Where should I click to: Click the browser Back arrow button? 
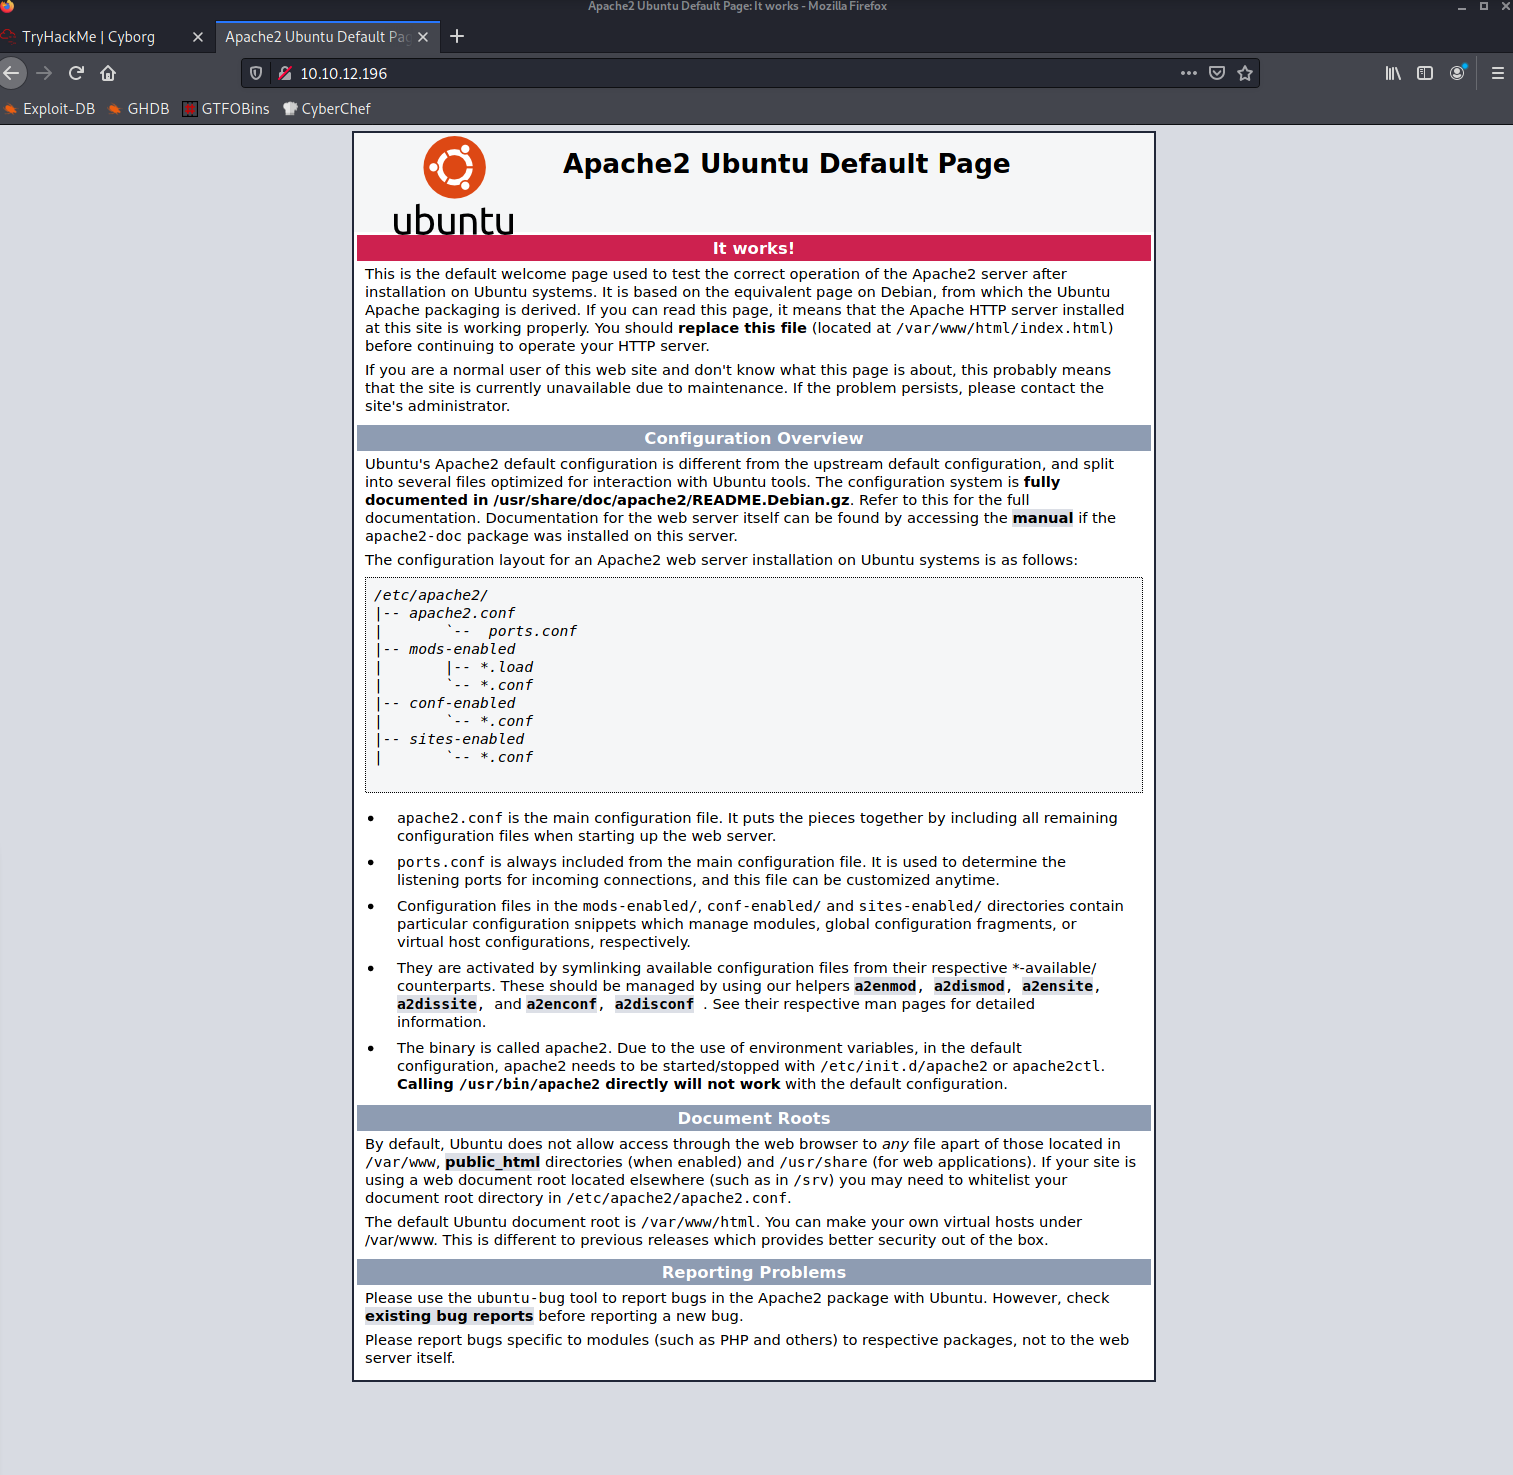tap(12, 73)
